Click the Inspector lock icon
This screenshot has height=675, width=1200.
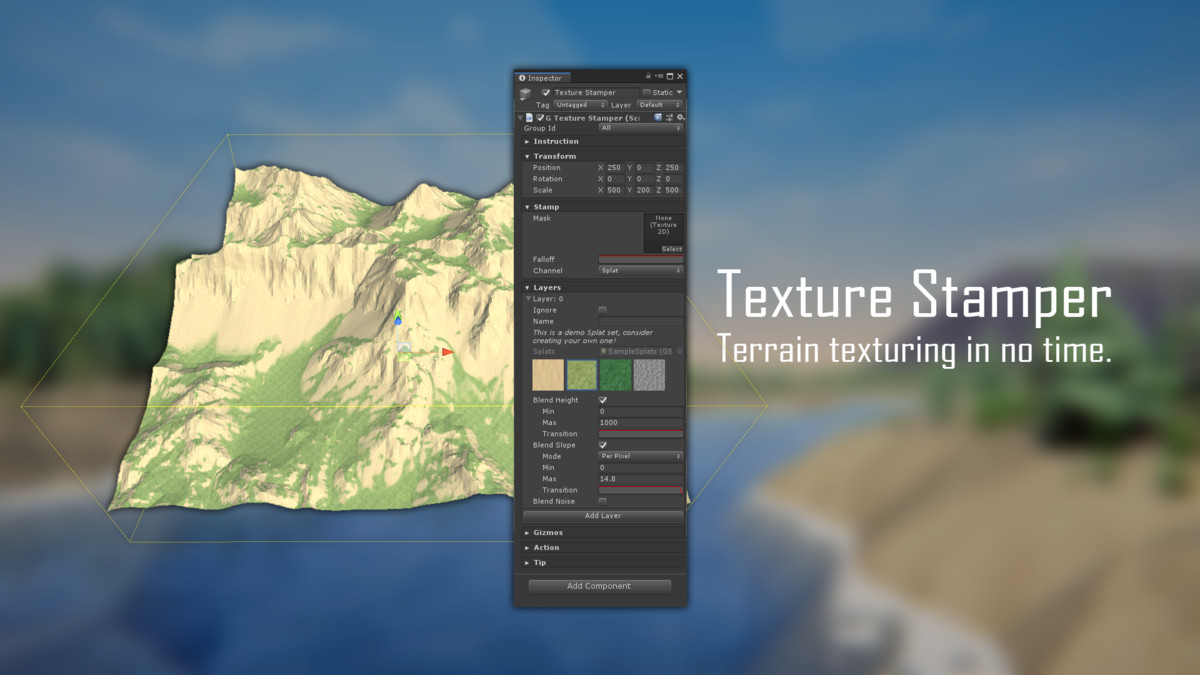point(648,76)
